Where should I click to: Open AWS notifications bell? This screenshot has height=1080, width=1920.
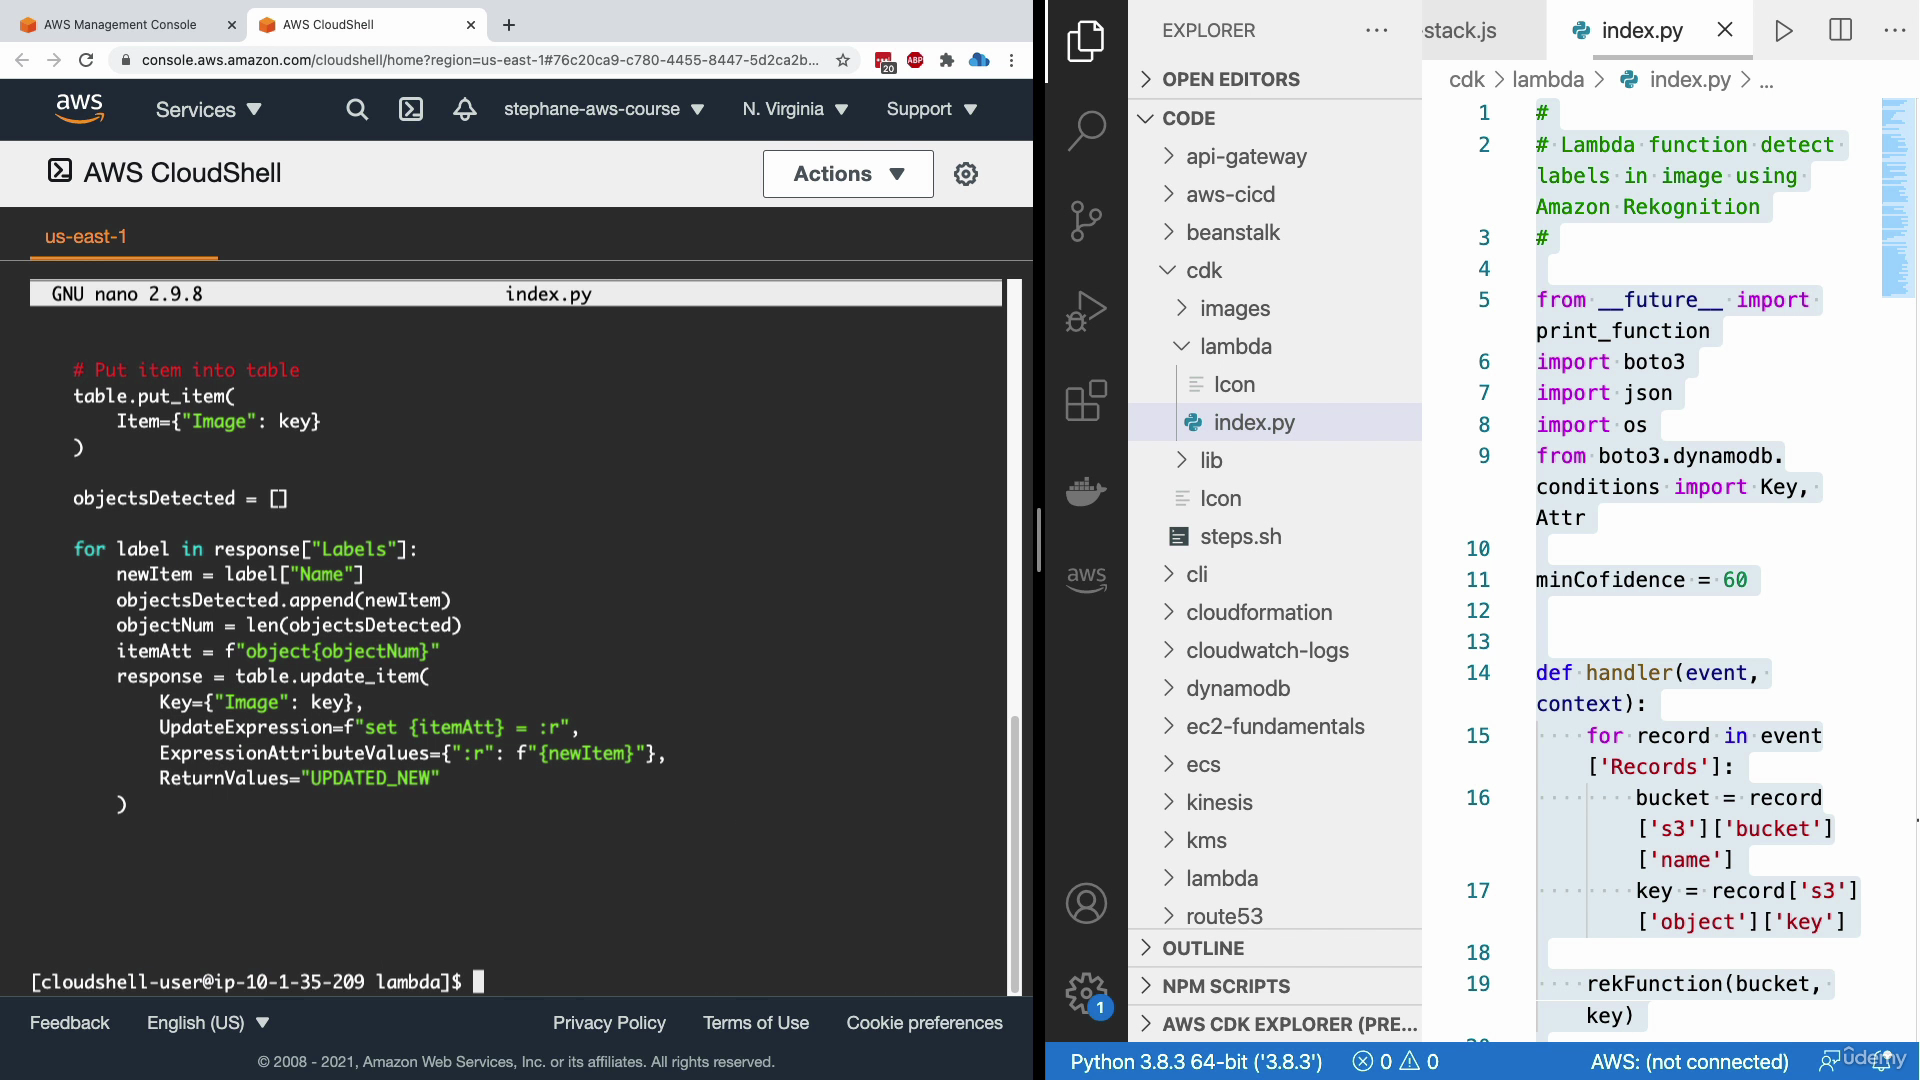(x=465, y=109)
